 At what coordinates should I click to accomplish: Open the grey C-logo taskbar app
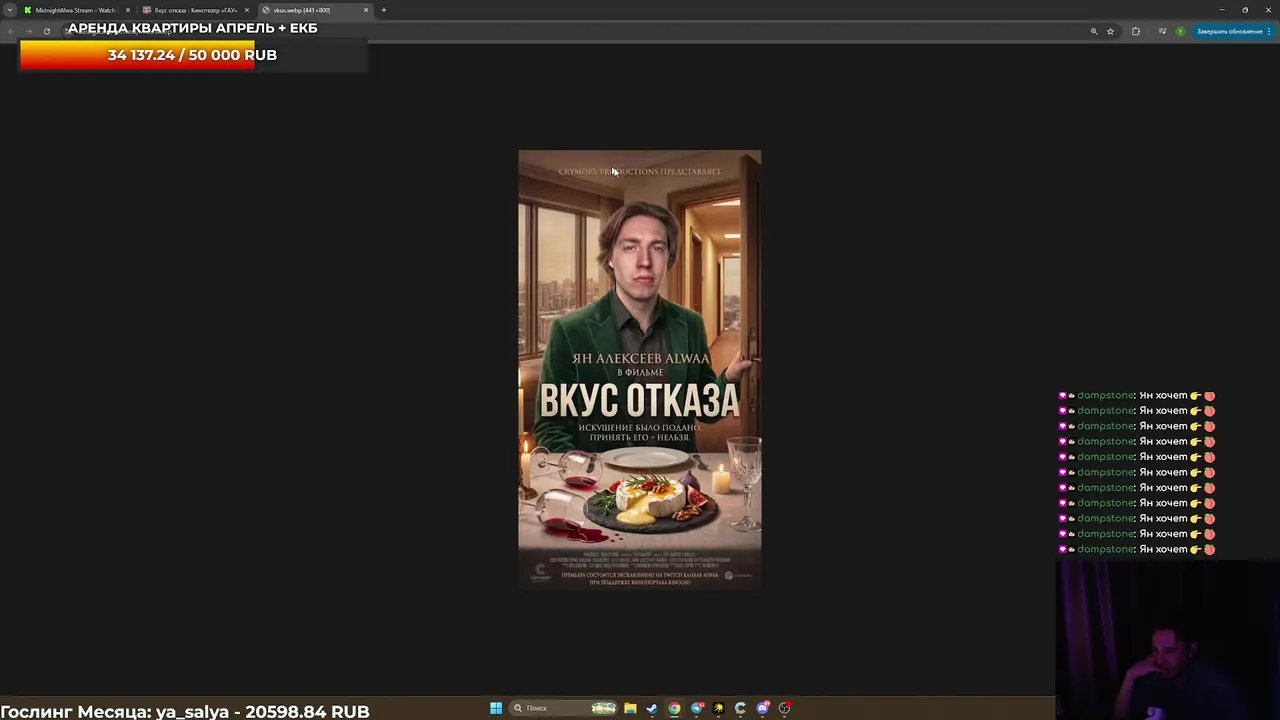740,708
